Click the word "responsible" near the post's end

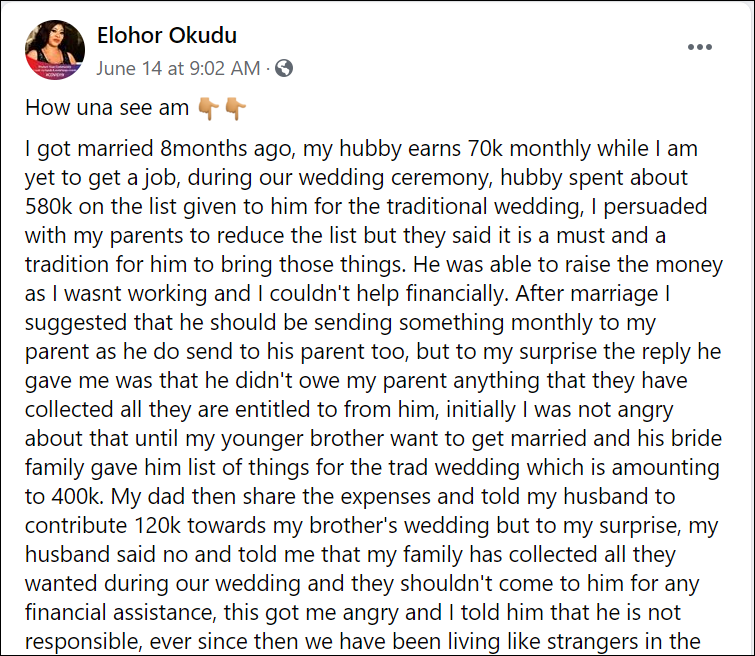(x=83, y=642)
